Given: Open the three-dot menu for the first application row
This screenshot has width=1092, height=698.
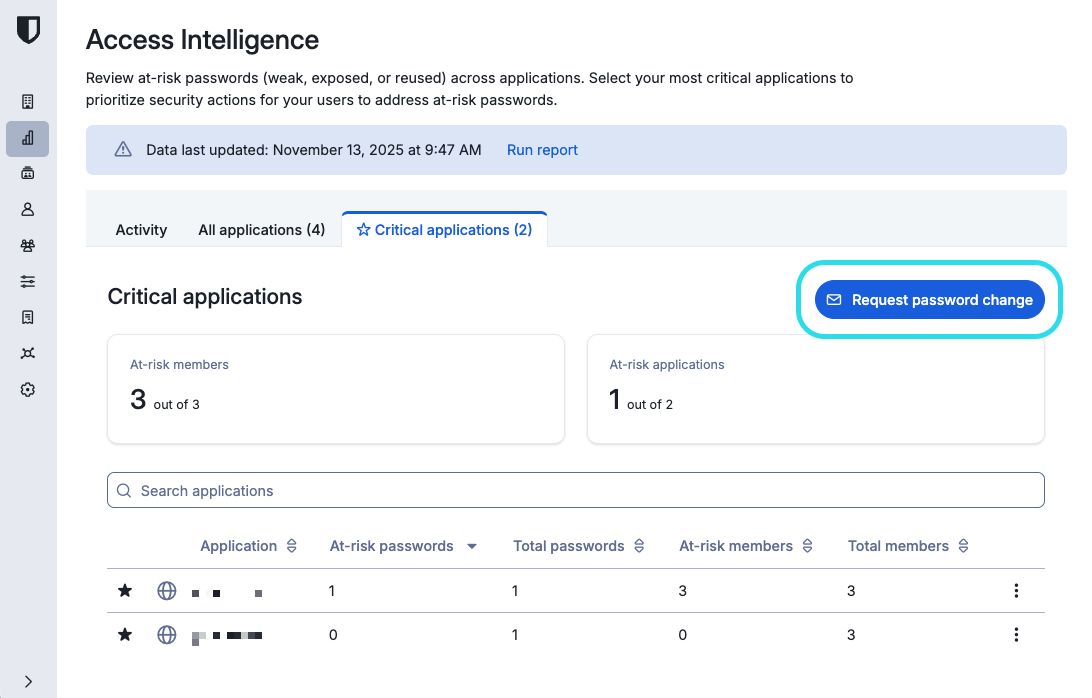Looking at the screenshot, I should 1016,590.
